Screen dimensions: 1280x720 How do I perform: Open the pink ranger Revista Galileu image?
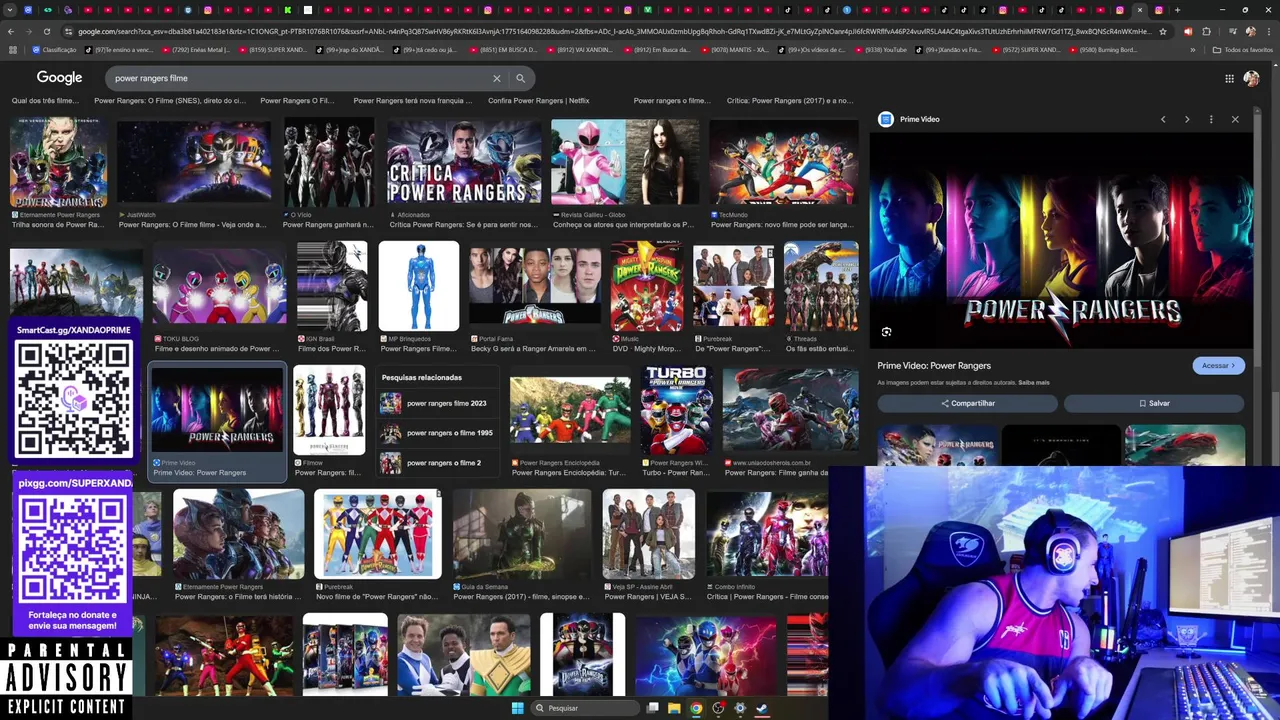[624, 162]
